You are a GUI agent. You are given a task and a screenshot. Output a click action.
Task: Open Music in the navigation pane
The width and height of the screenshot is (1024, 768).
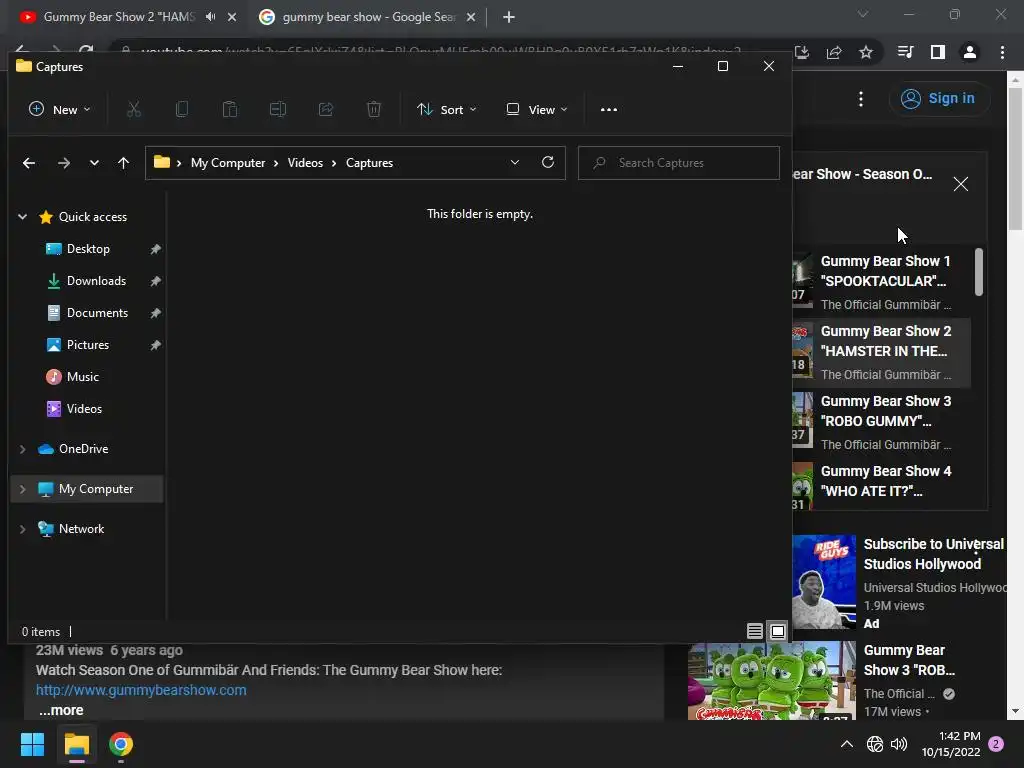(83, 377)
